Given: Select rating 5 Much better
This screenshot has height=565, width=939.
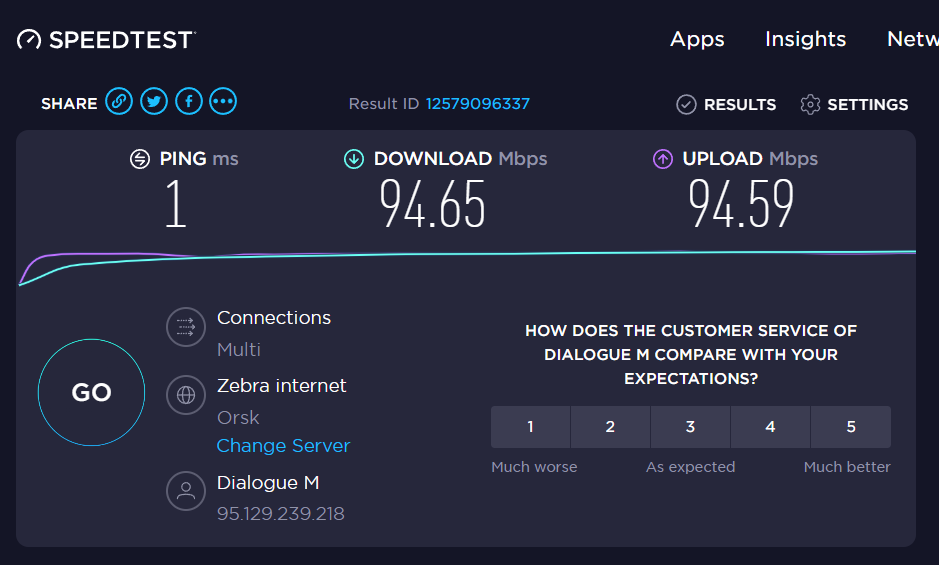Looking at the screenshot, I should click(851, 427).
